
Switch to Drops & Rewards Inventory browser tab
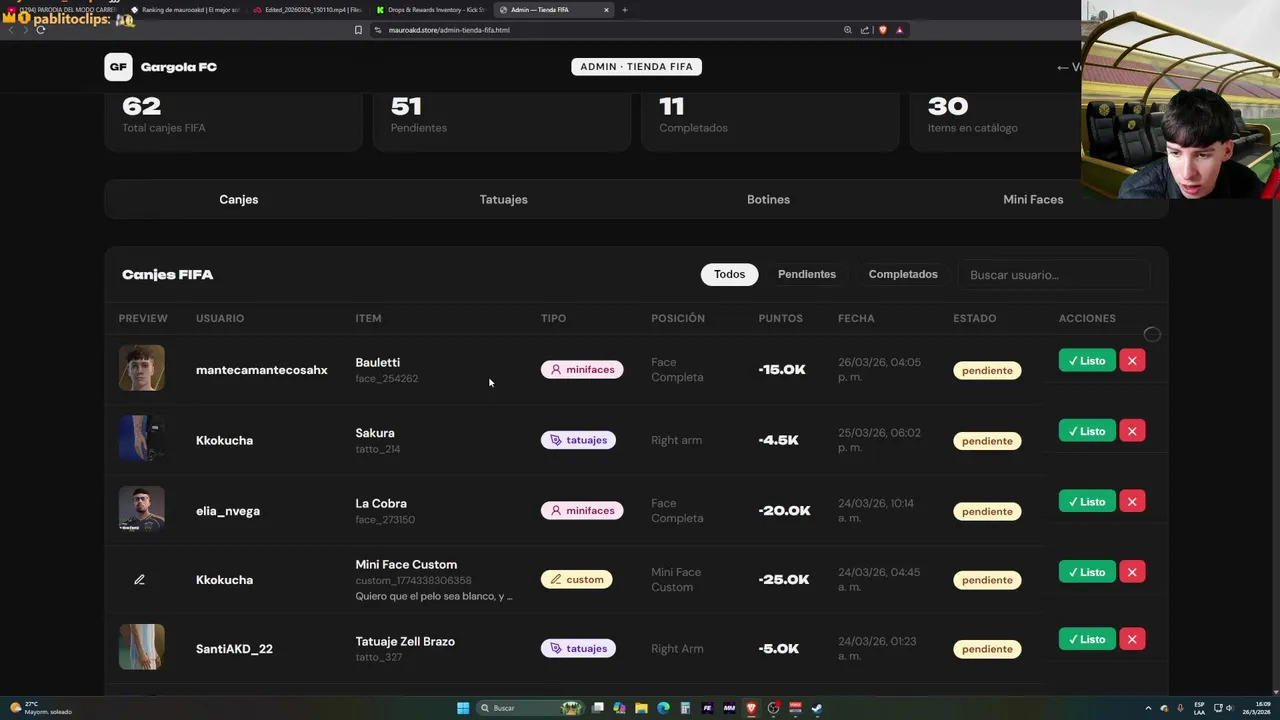[x=430, y=10]
